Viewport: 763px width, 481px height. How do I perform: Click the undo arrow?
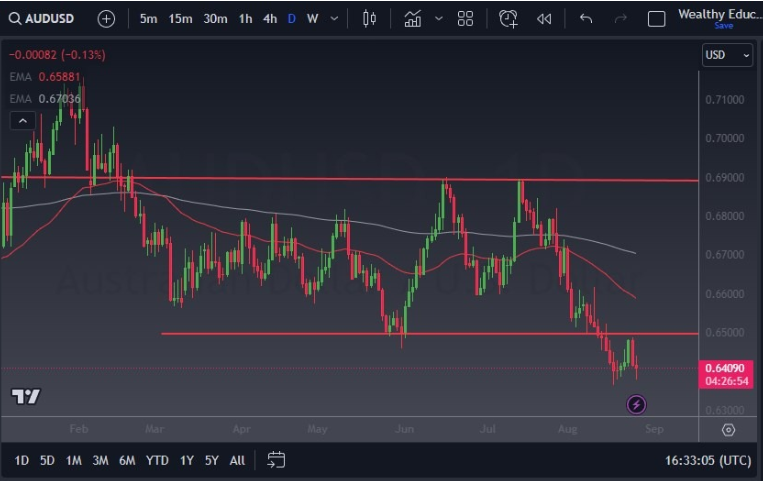pos(586,18)
